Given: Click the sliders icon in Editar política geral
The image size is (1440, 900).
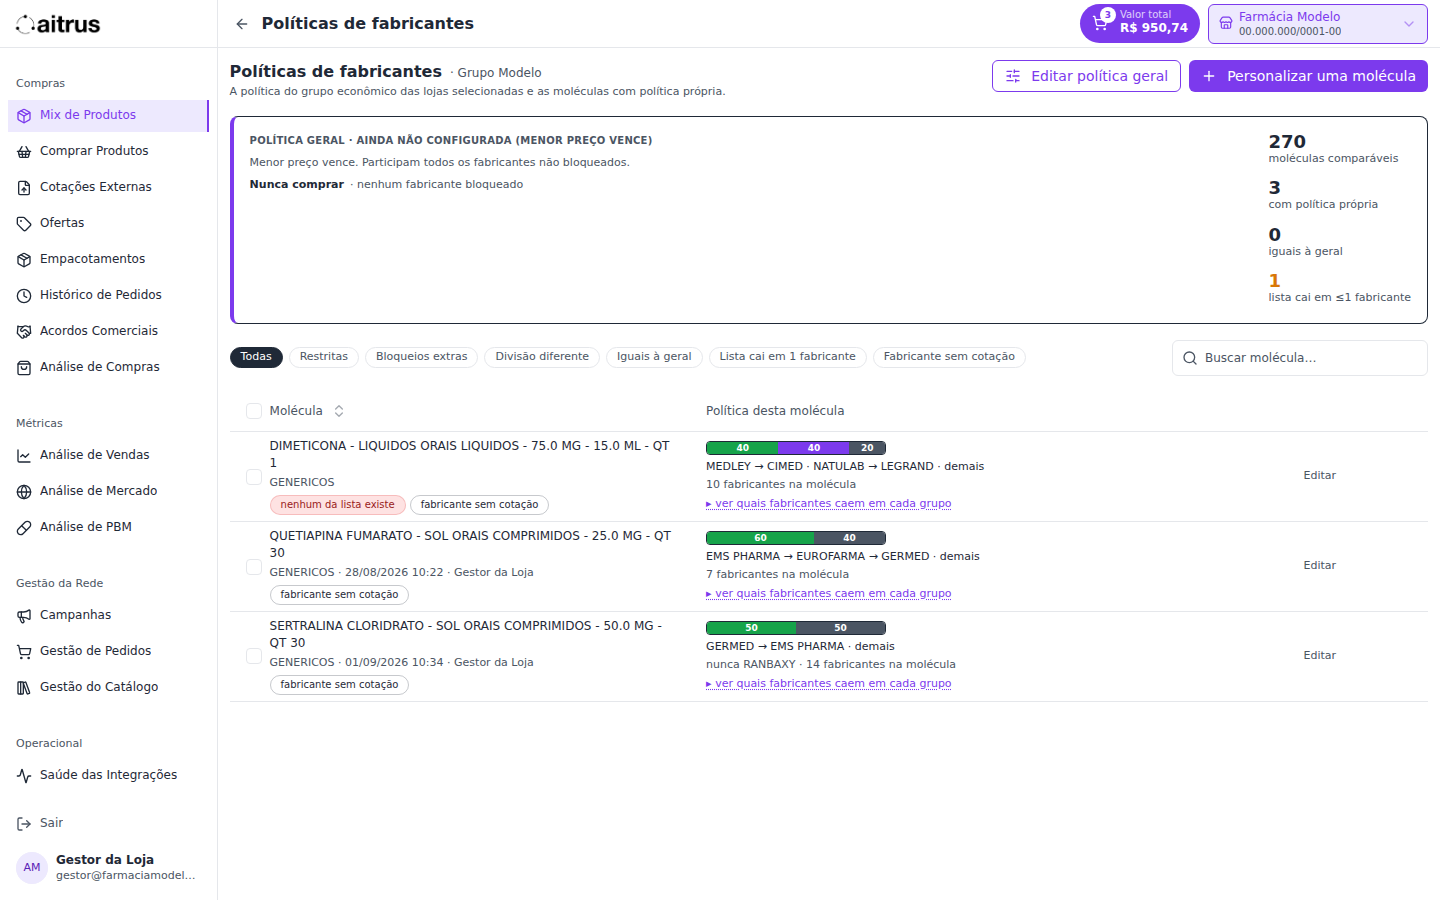Looking at the screenshot, I should [1013, 76].
